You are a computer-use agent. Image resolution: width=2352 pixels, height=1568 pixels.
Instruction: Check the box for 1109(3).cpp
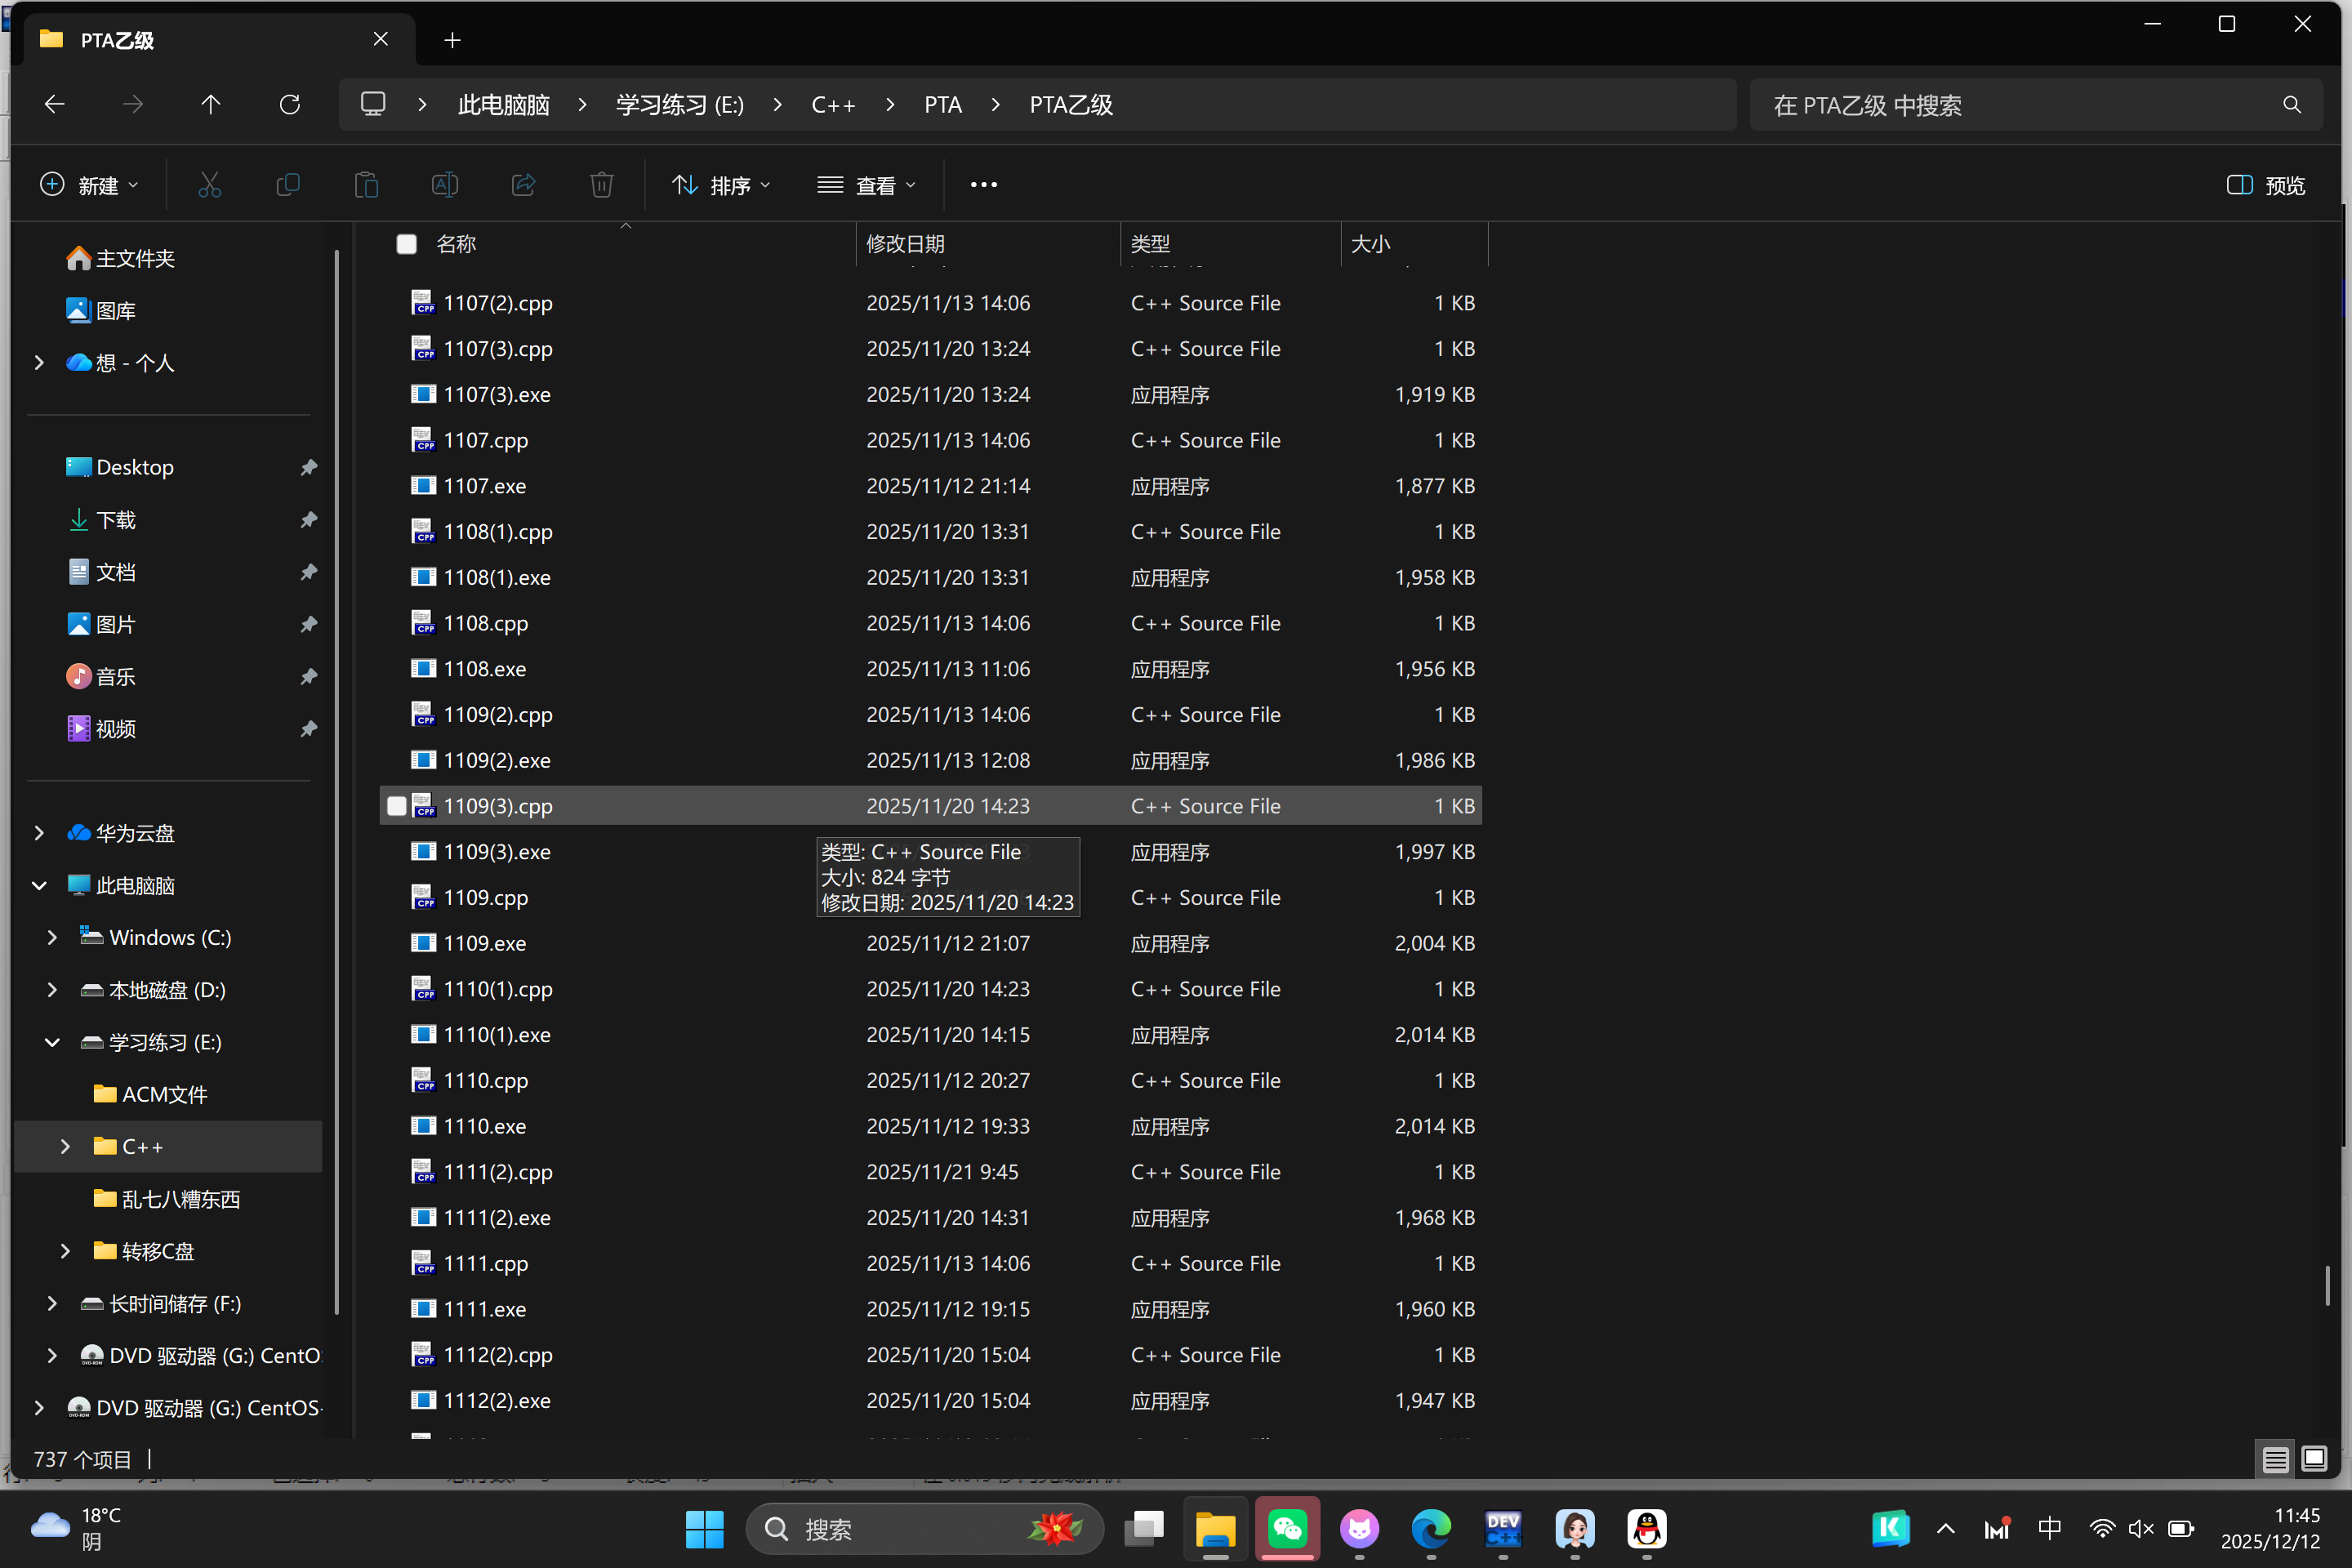(x=397, y=806)
